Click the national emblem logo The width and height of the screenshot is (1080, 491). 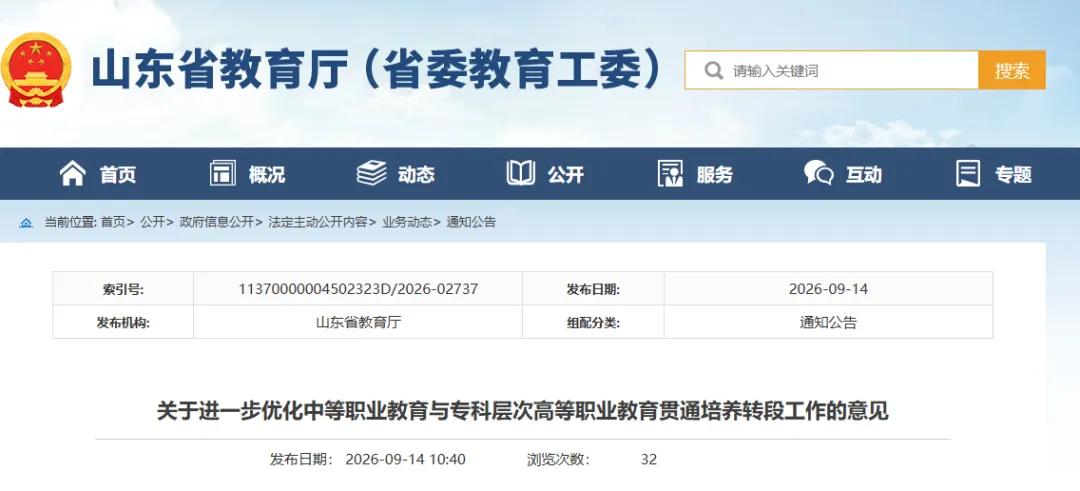(x=36, y=70)
